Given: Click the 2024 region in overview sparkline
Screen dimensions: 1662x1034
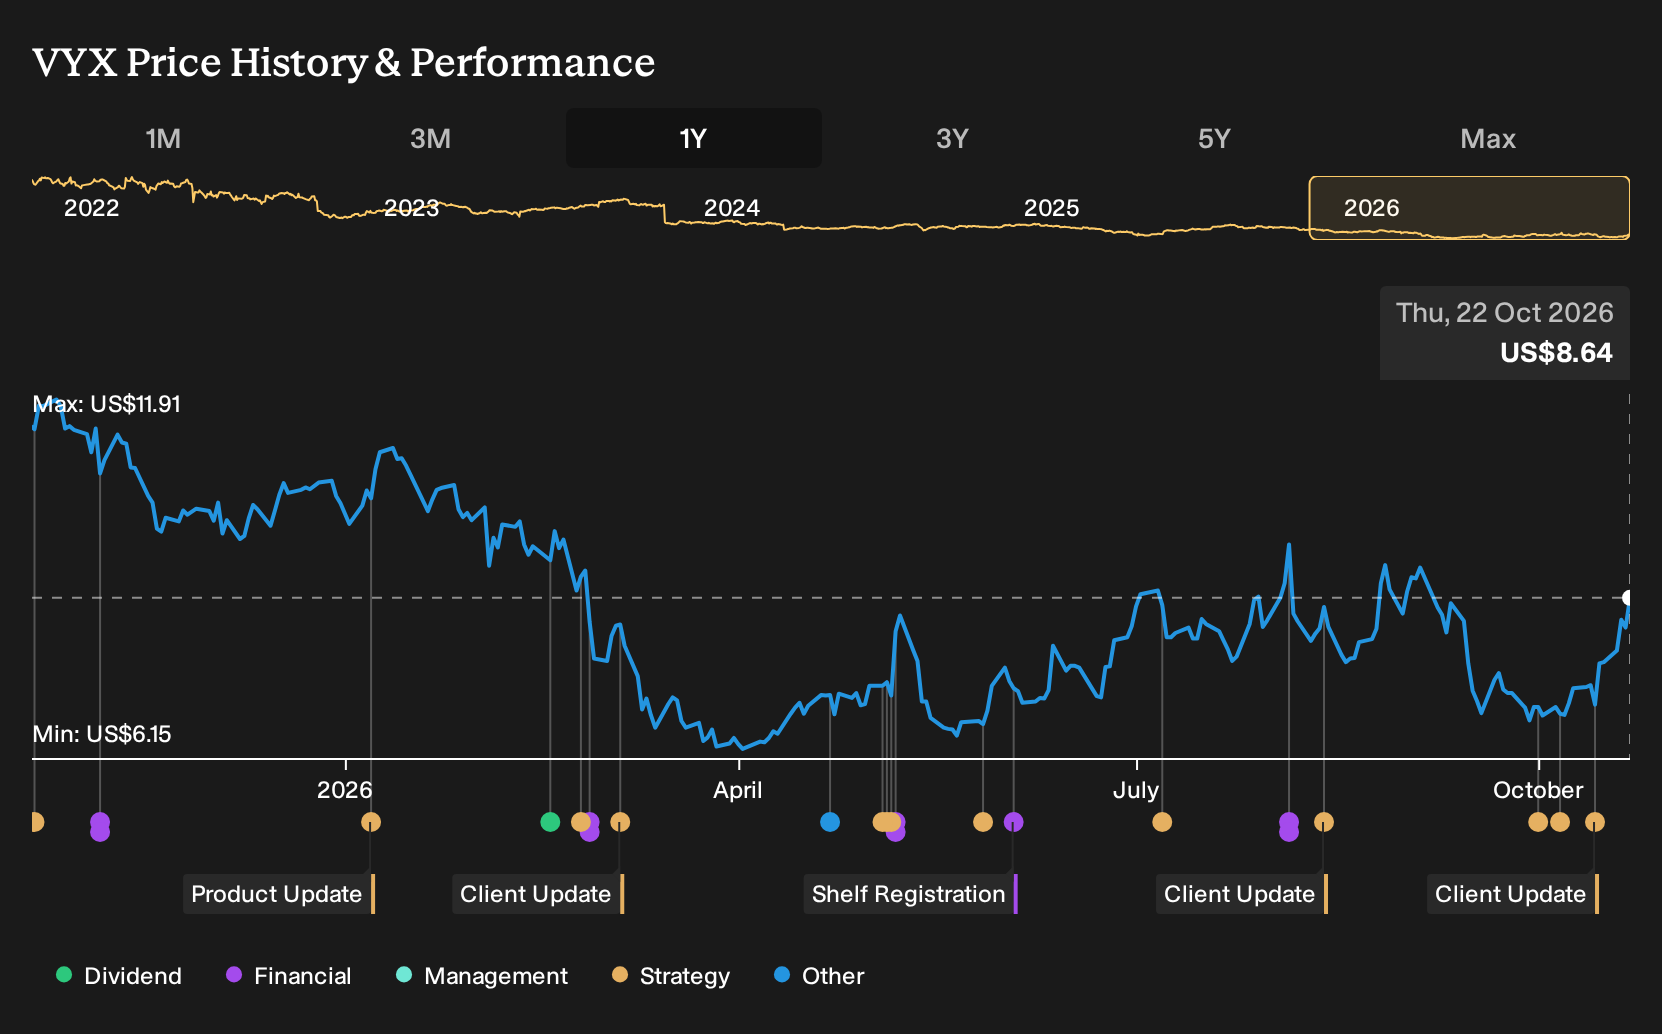Looking at the screenshot, I should [732, 208].
